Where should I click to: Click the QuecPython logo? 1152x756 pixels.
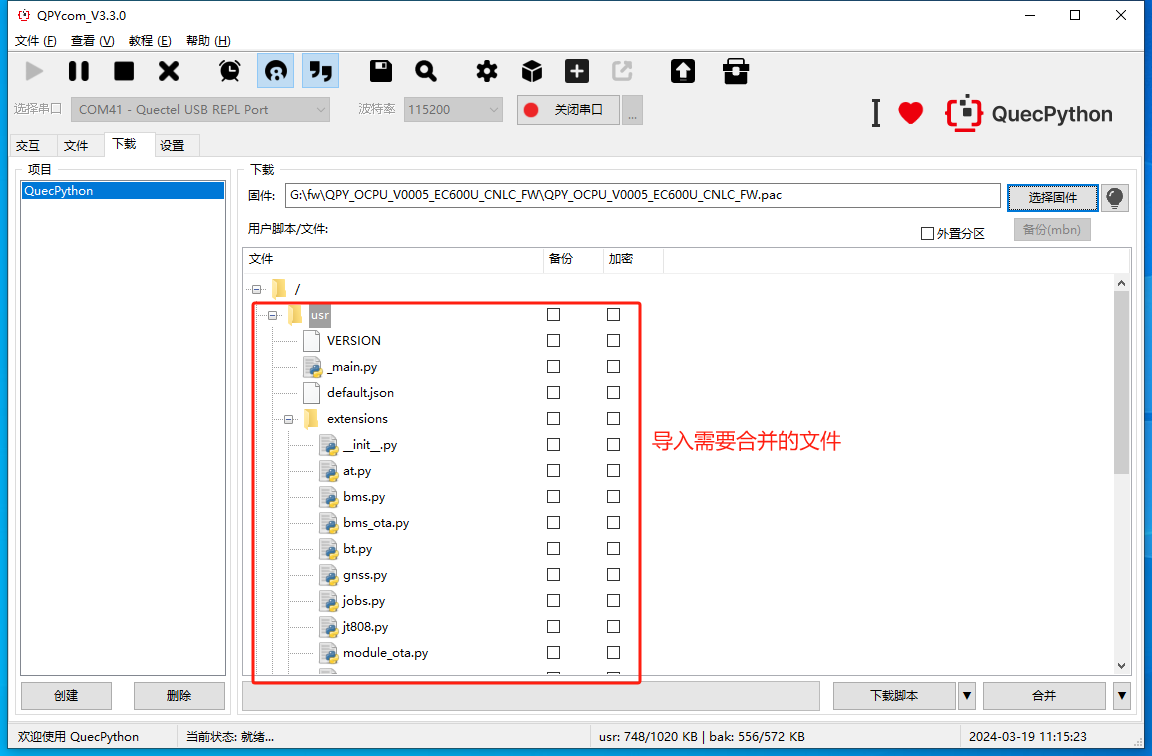point(1029,113)
